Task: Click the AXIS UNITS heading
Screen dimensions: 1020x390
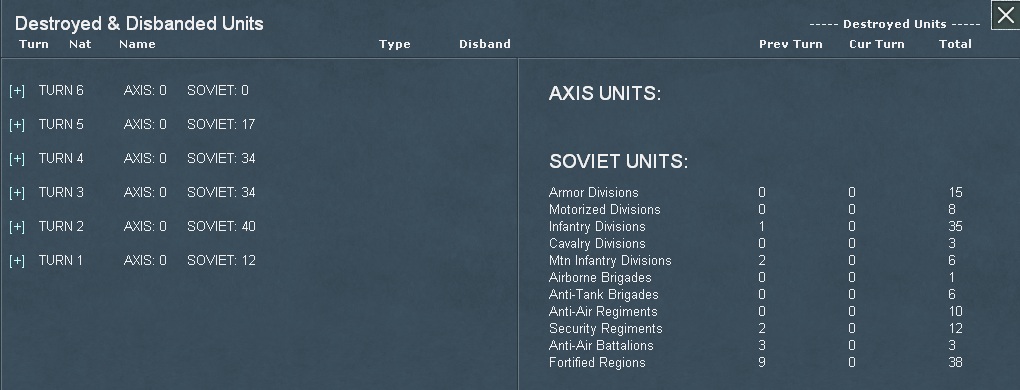Action: click(x=604, y=94)
